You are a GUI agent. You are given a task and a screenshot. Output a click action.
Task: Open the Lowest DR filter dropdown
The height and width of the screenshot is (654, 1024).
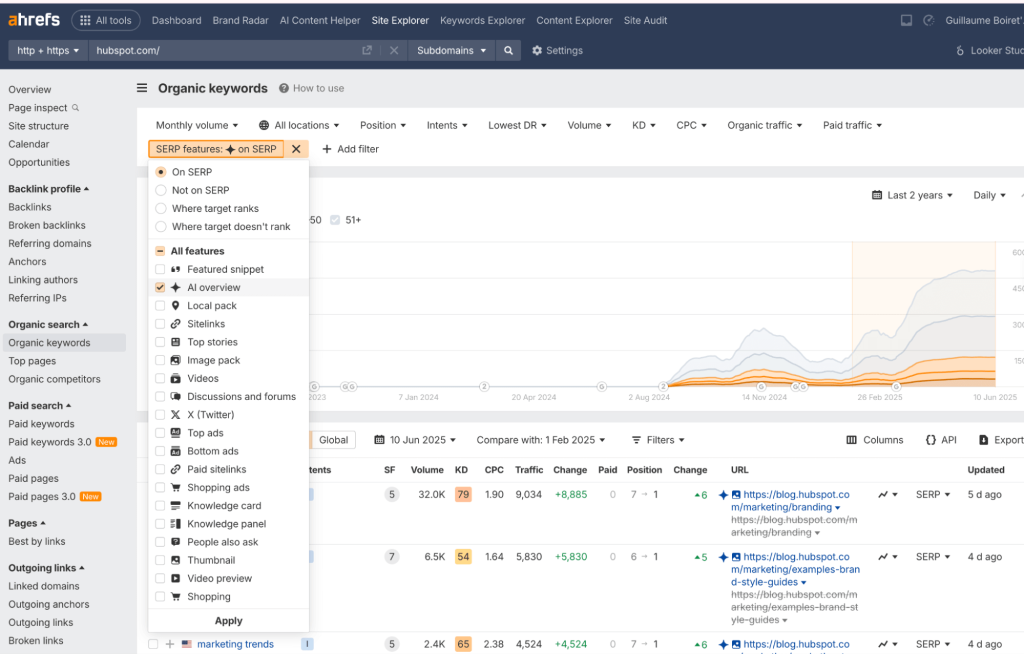tap(517, 125)
